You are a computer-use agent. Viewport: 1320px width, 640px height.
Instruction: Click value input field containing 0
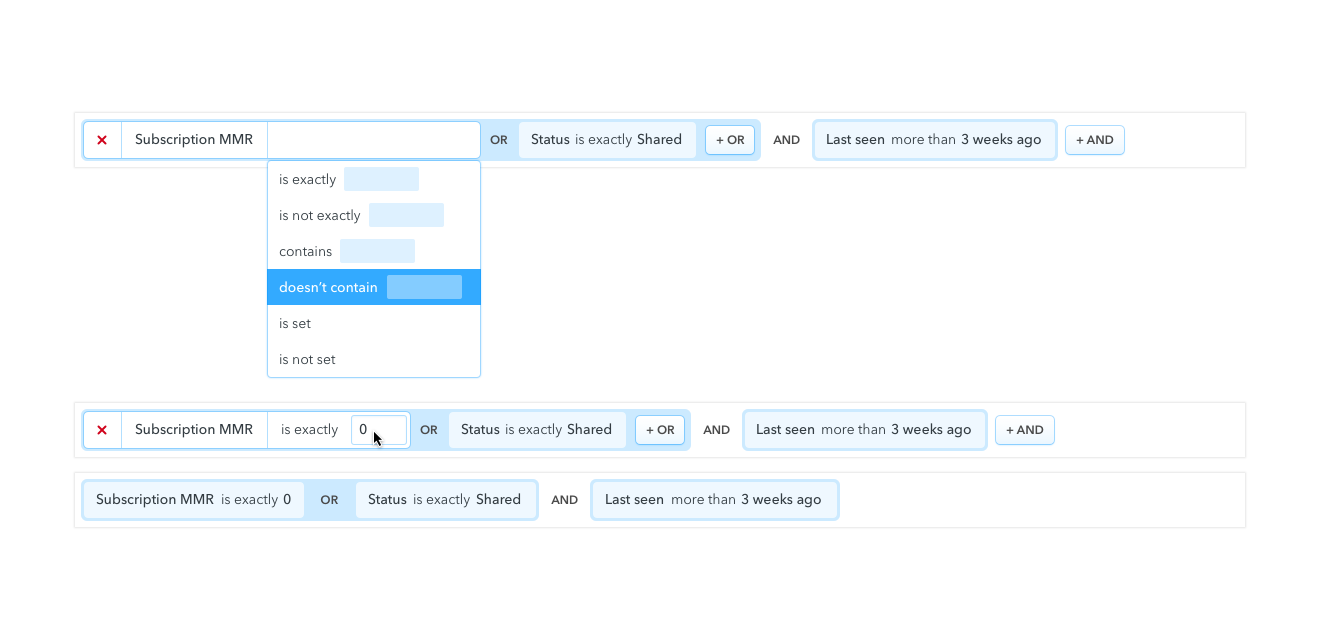(x=379, y=430)
